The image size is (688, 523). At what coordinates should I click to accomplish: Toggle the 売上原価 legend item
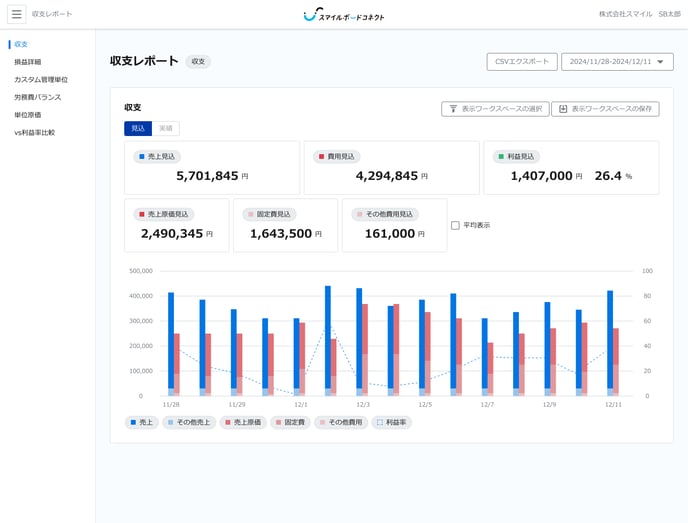point(243,423)
